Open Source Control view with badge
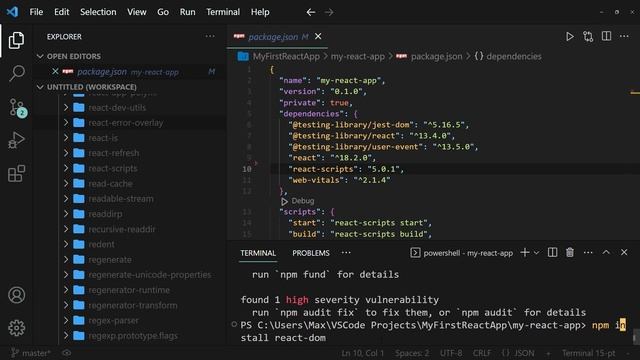The image size is (640, 360). coord(17,108)
